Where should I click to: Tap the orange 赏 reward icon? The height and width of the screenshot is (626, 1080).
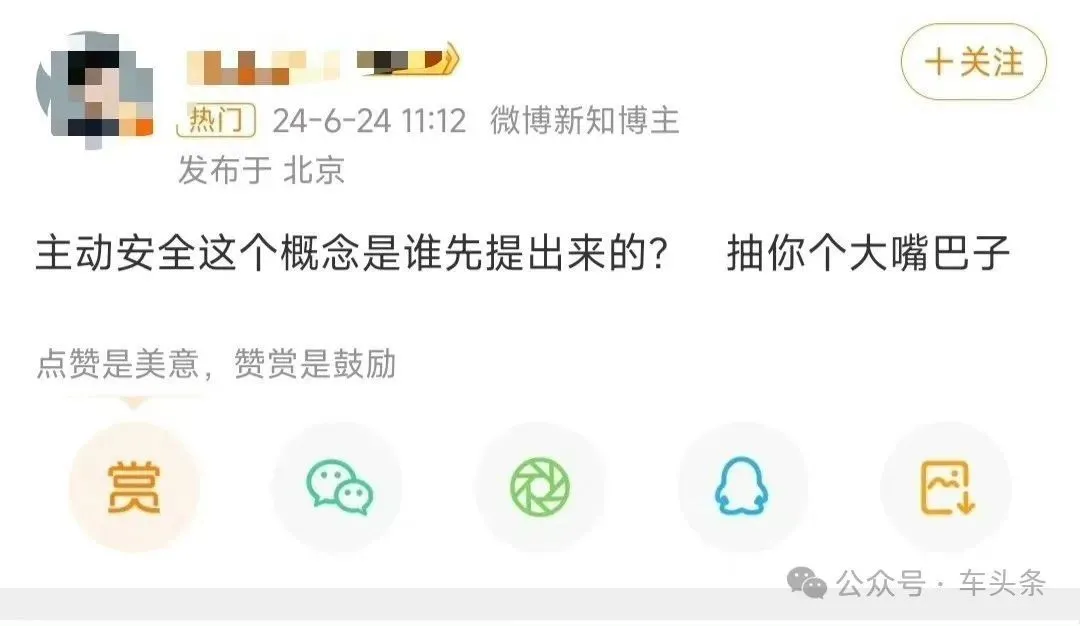[x=134, y=488]
